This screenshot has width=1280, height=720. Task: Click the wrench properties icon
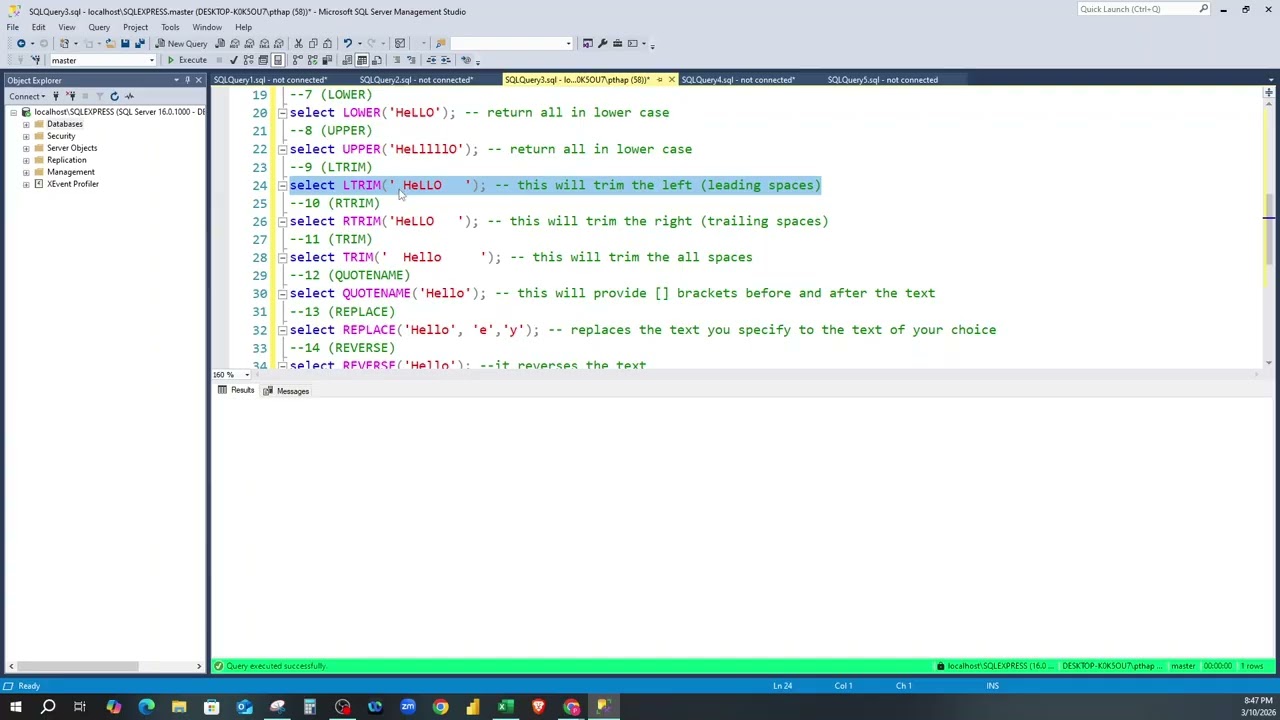[602, 43]
